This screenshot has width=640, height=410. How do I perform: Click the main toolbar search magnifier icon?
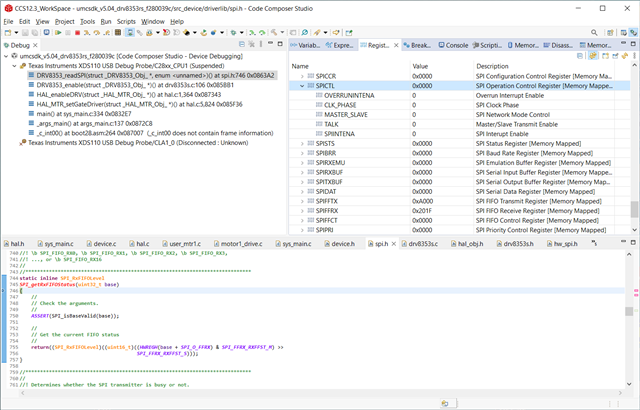pos(594,32)
